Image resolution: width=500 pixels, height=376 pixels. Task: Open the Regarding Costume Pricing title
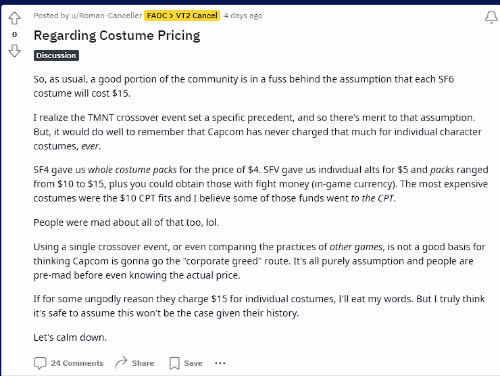117,36
